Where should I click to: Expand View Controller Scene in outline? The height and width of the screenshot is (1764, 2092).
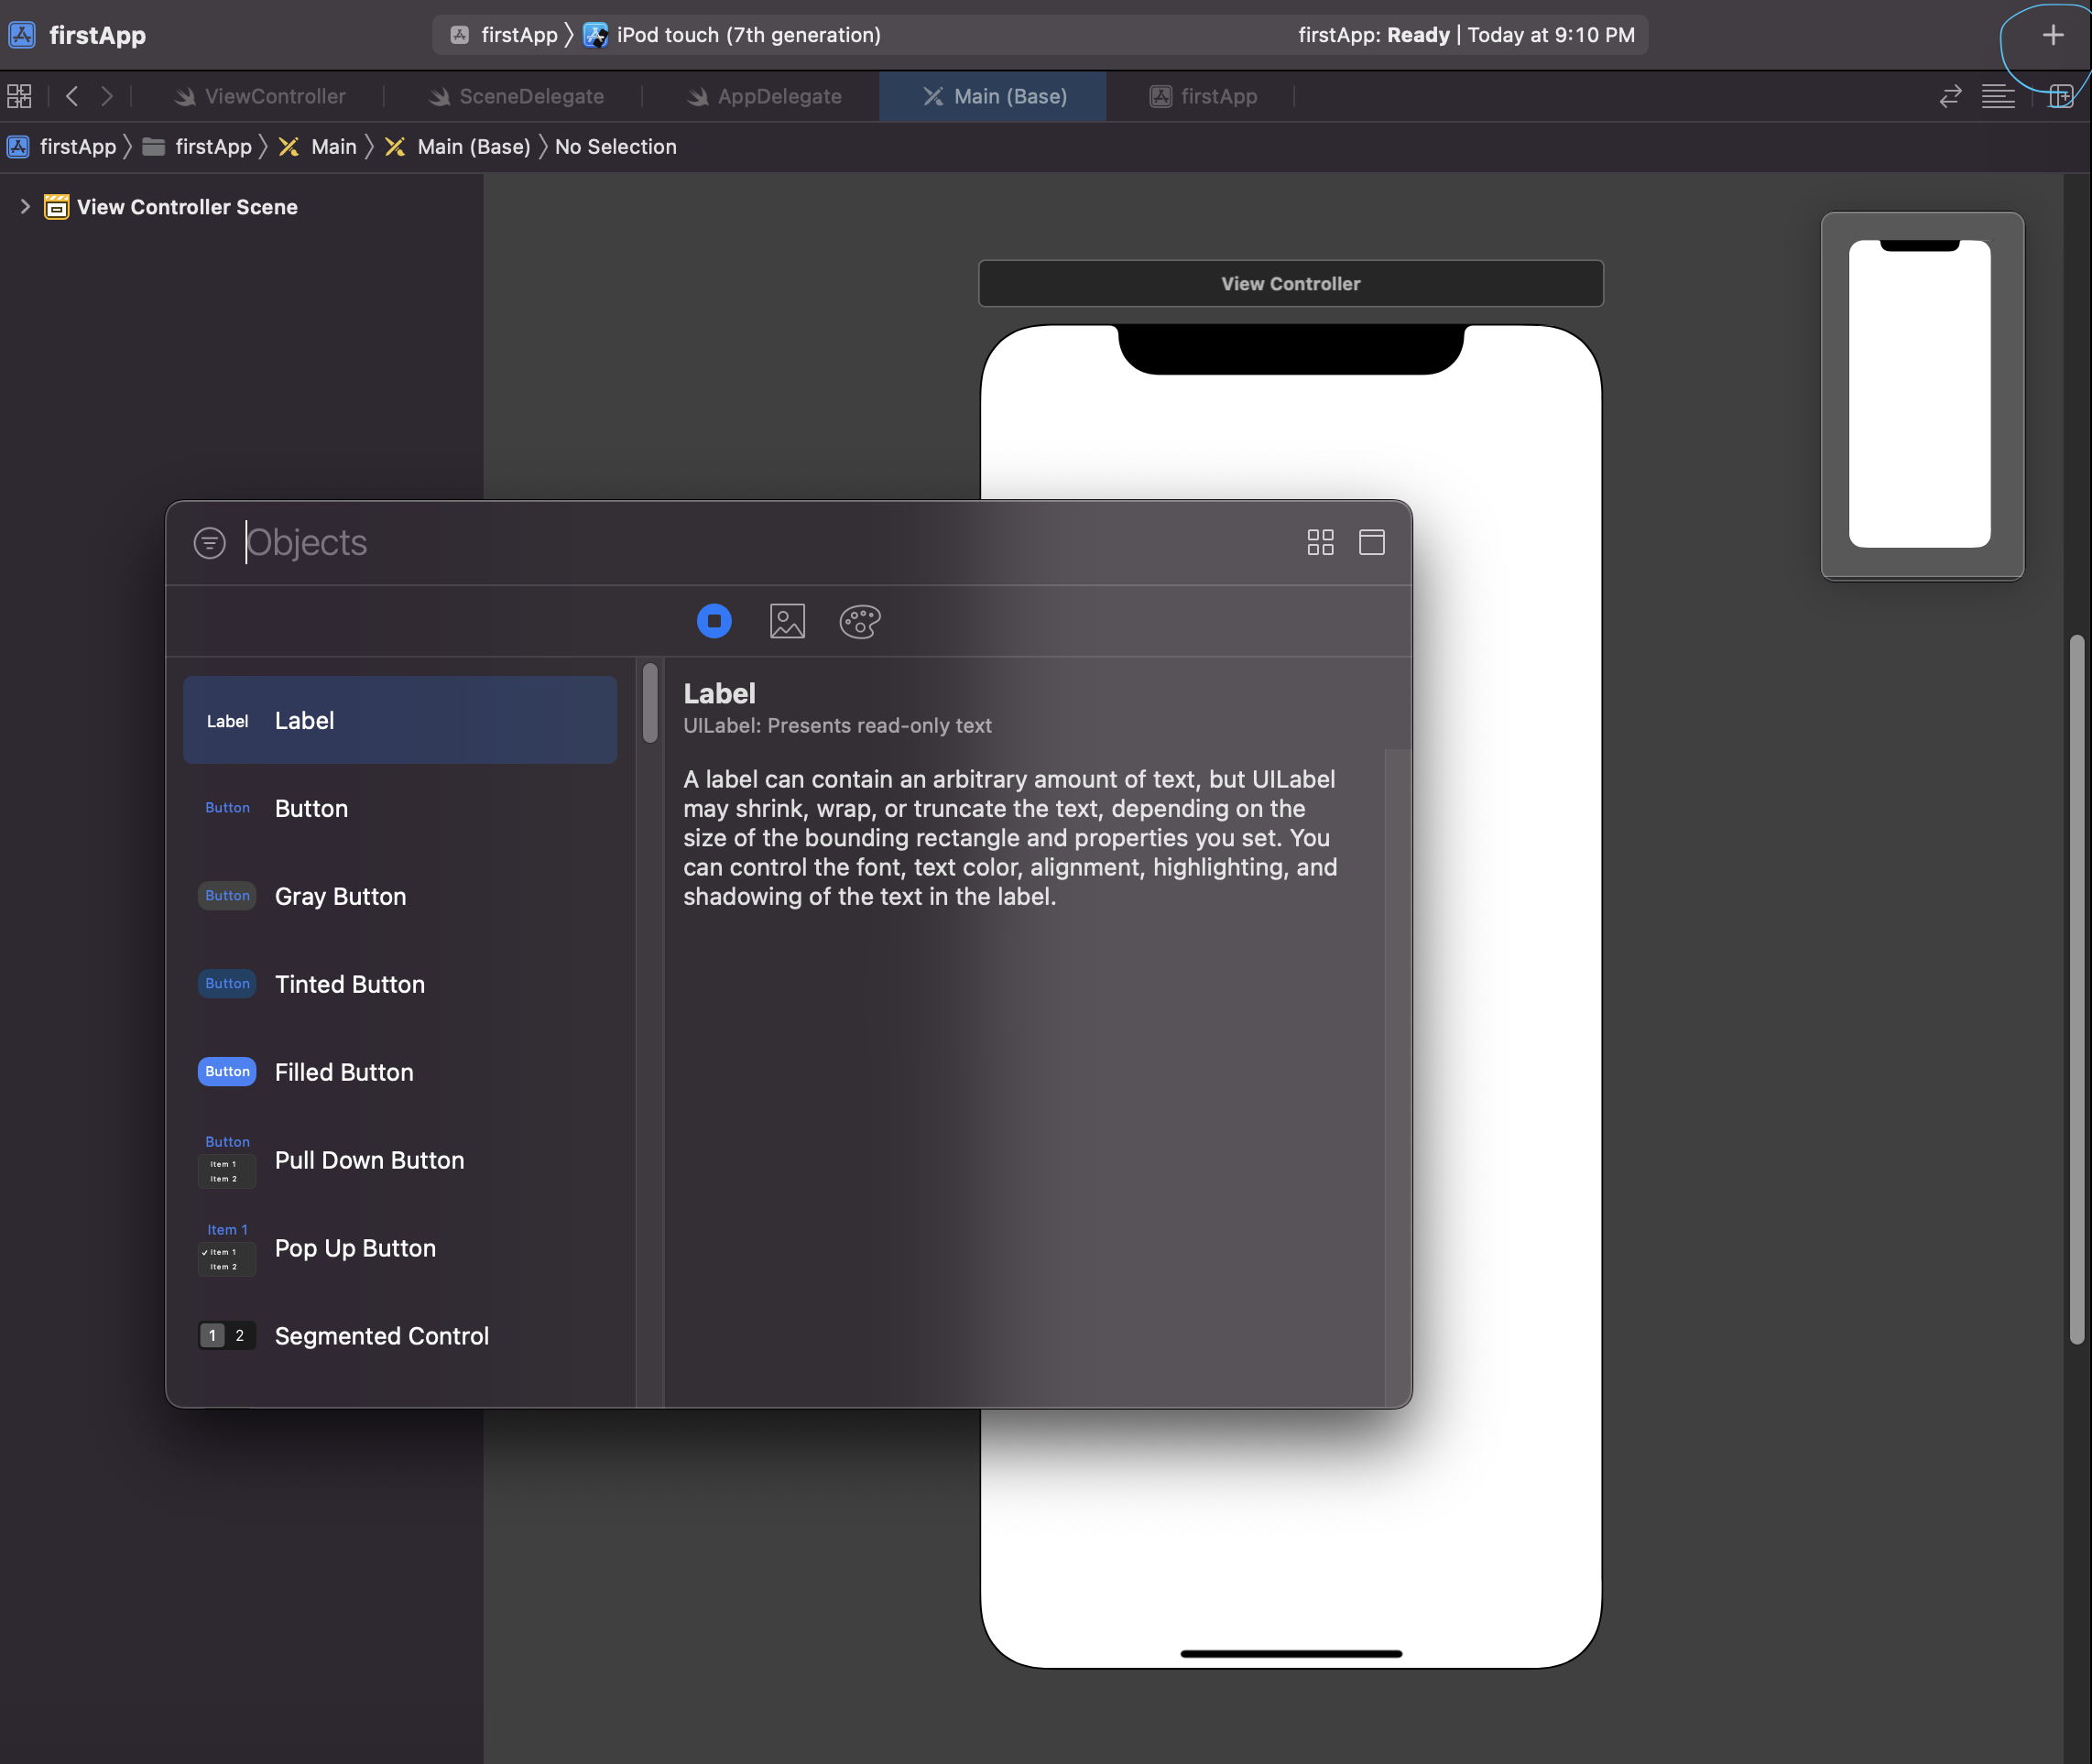[x=25, y=206]
